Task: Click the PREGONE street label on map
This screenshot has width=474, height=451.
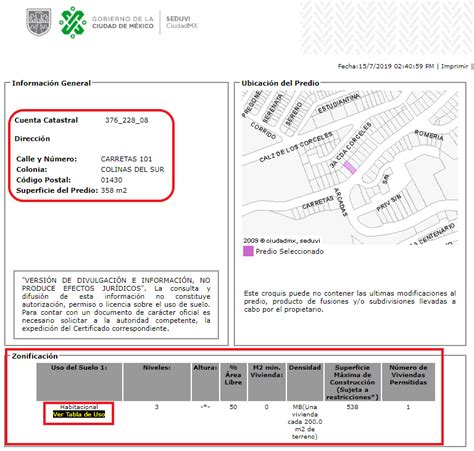Action: pos(252,104)
